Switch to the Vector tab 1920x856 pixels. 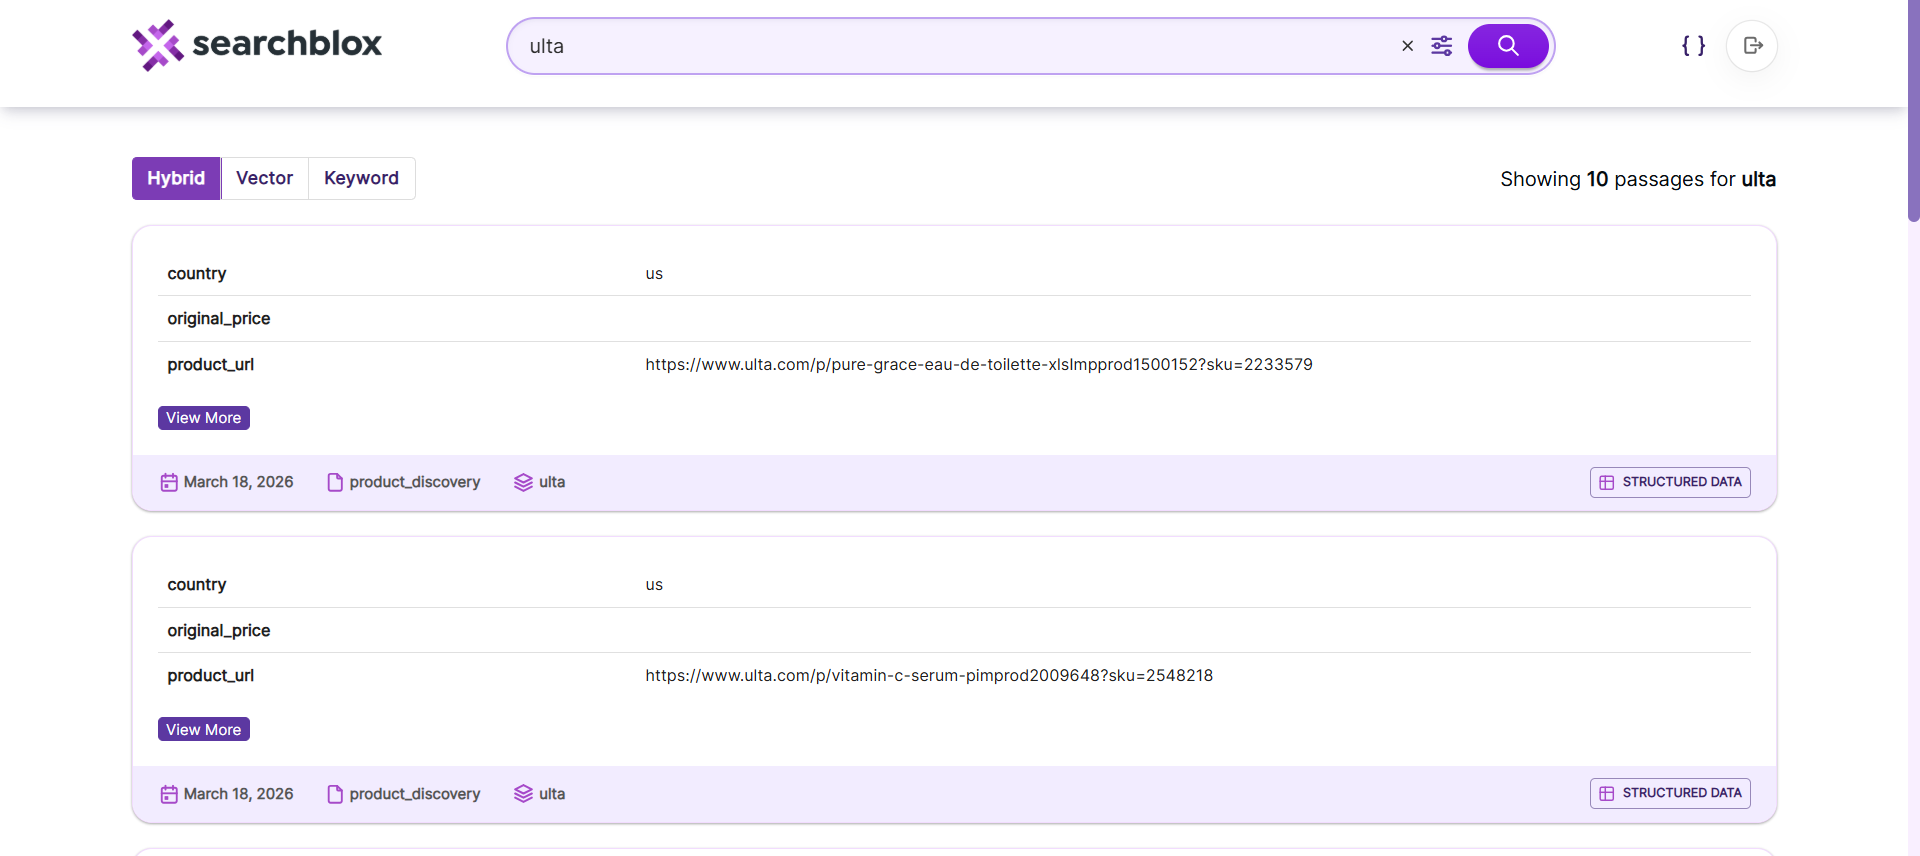[264, 178]
